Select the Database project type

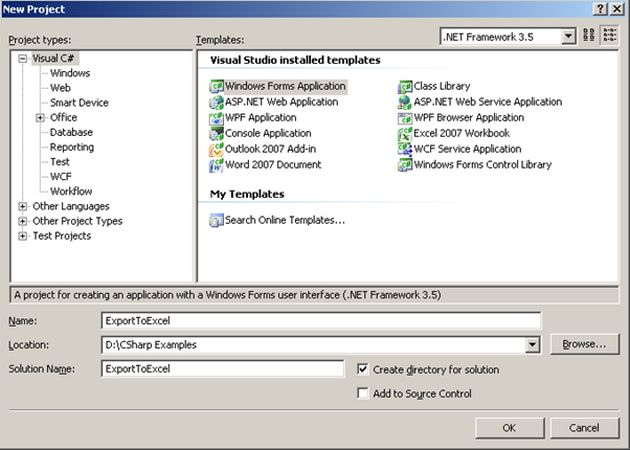point(71,132)
